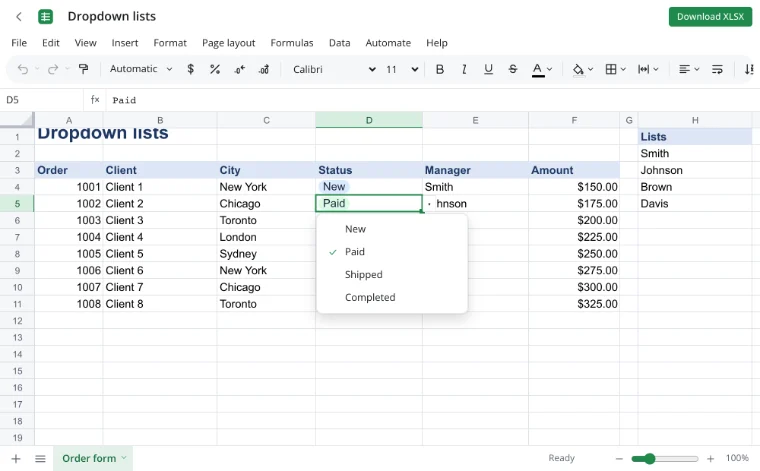Screen dimensions: 760x471
Task: Select the paint format icon
Action: click(x=83, y=69)
